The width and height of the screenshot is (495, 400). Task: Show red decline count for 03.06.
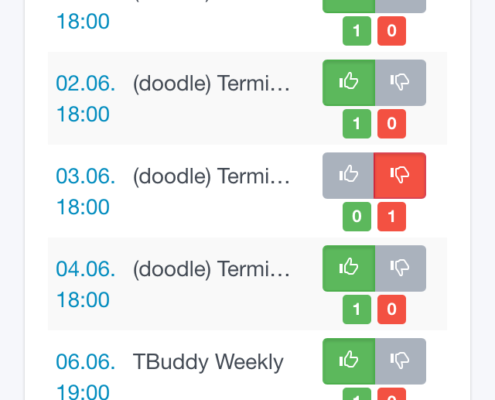tap(392, 217)
